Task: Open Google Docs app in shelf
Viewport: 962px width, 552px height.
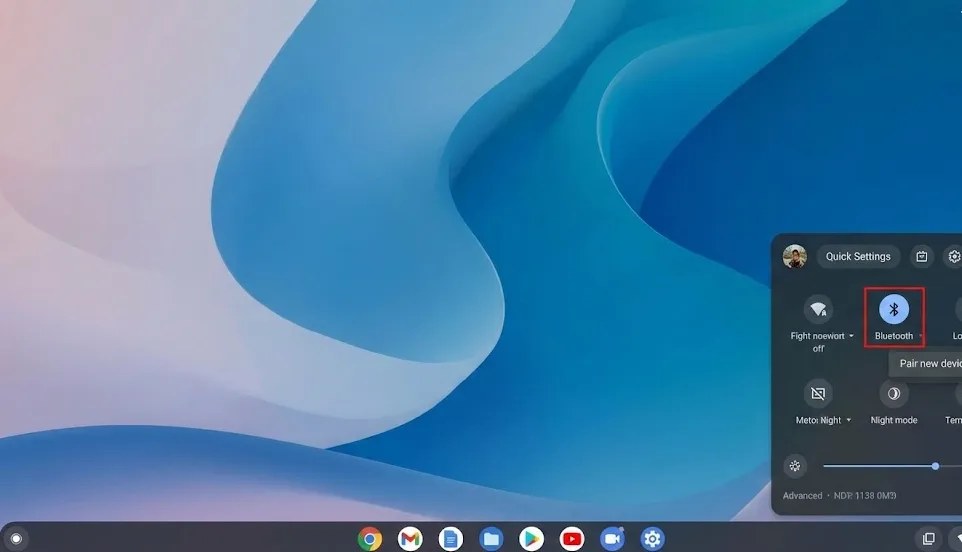Action: pyautogui.click(x=450, y=539)
